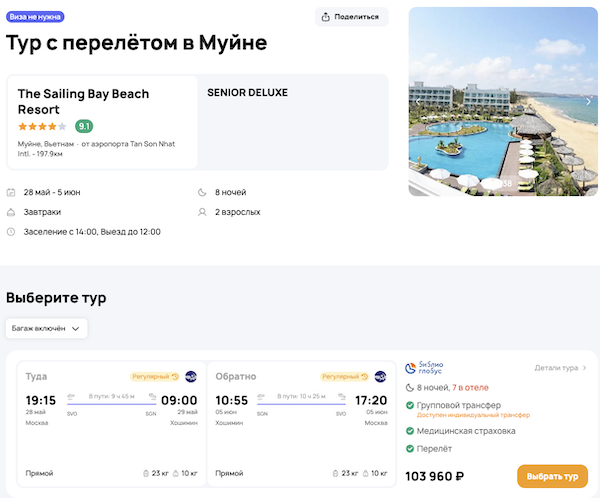The height and width of the screenshot is (498, 600).
Task: Select the SENIOR DELUXE room card
Action: [x=294, y=121]
